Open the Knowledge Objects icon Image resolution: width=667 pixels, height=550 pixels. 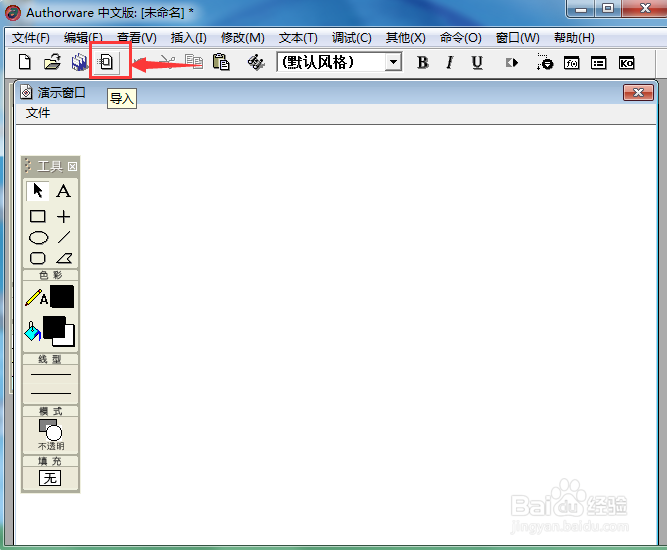coord(626,63)
